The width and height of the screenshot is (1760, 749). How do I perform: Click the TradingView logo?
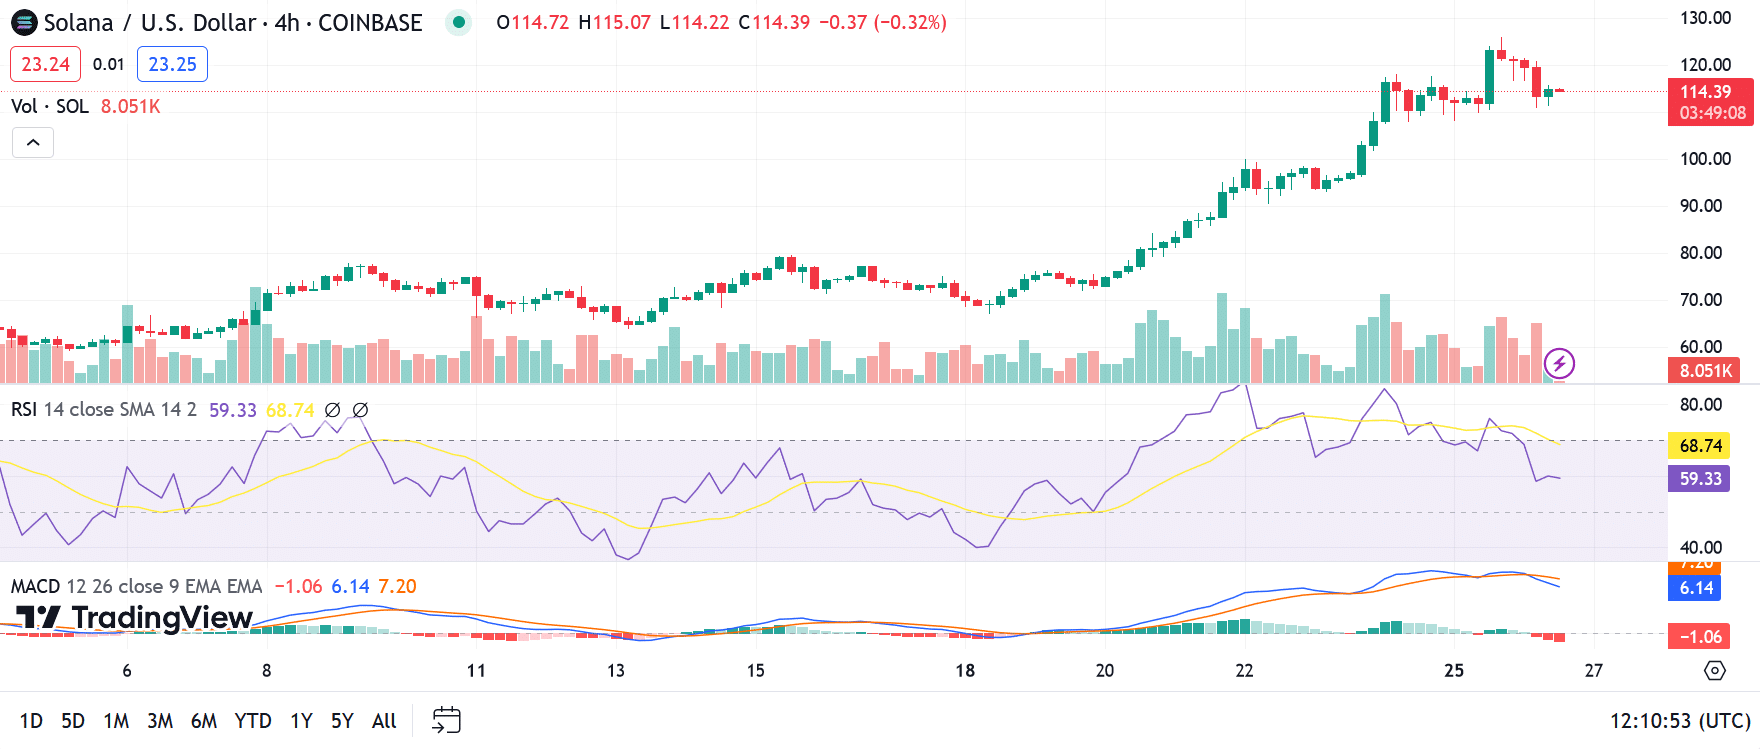pos(135,618)
